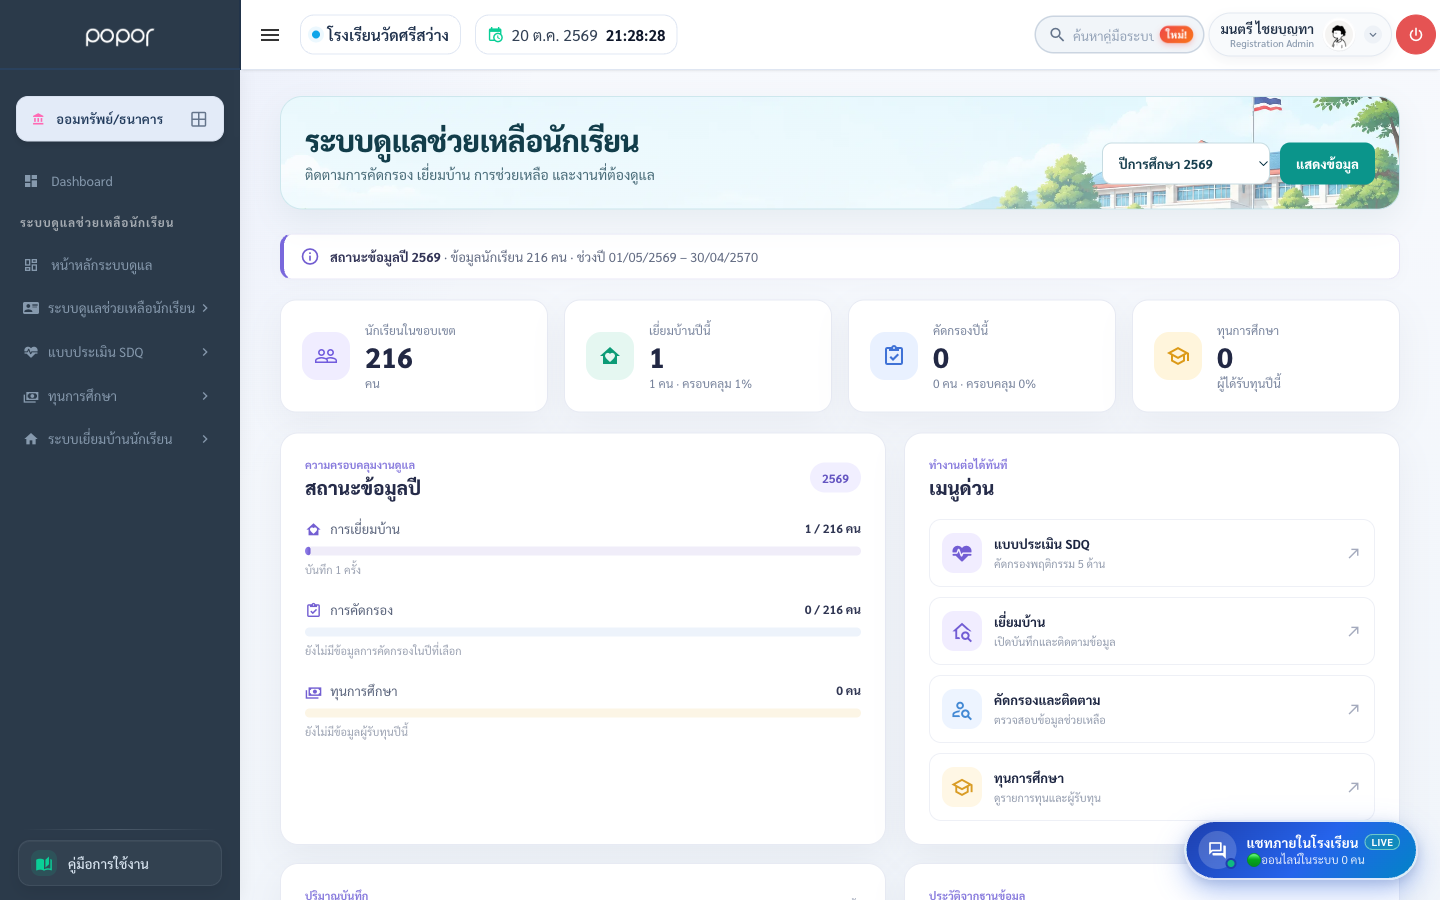
Task: Click the search magnifier icon
Action: tap(1056, 35)
